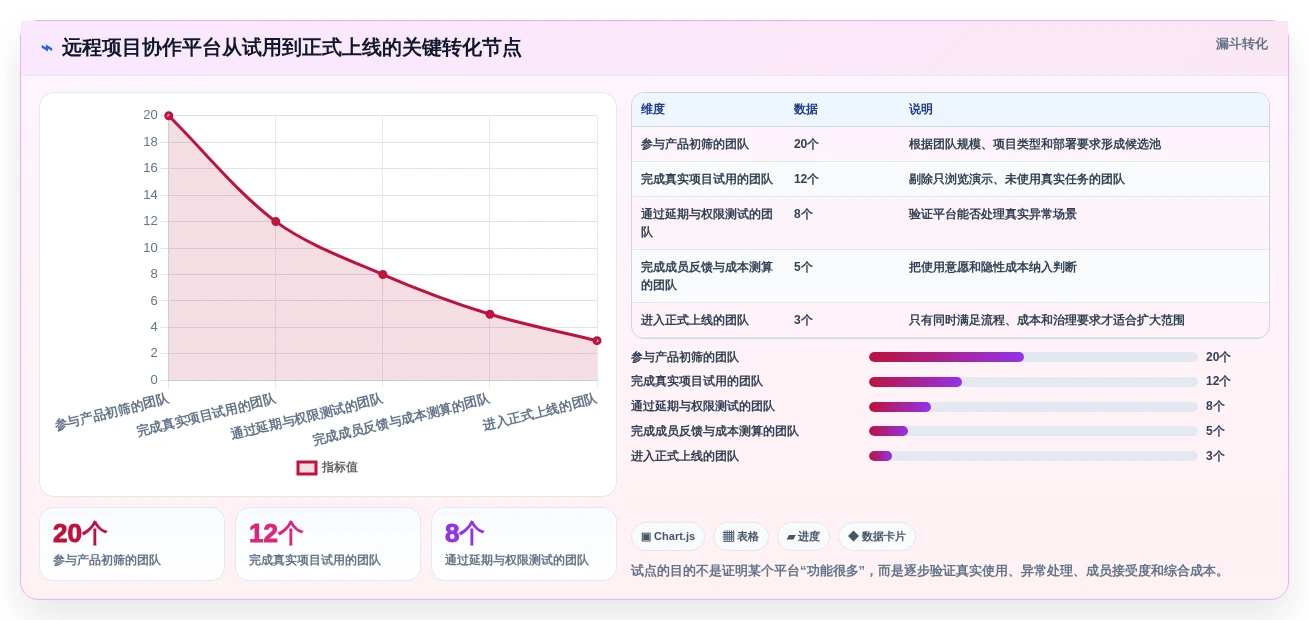Click the progress bar for 完成成员反馈与成本测算的团队

pyautogui.click(x=1033, y=431)
